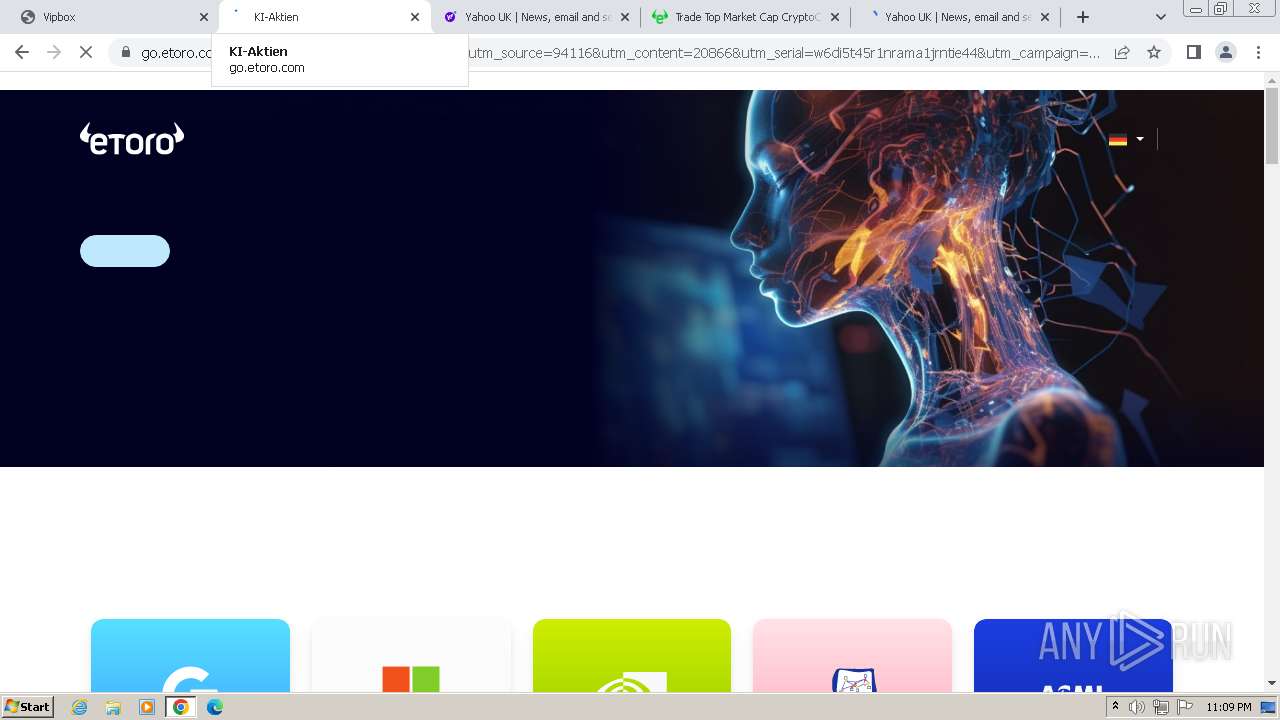Close the Trade Top Market Cap tab
The height and width of the screenshot is (720, 1280).
click(835, 17)
